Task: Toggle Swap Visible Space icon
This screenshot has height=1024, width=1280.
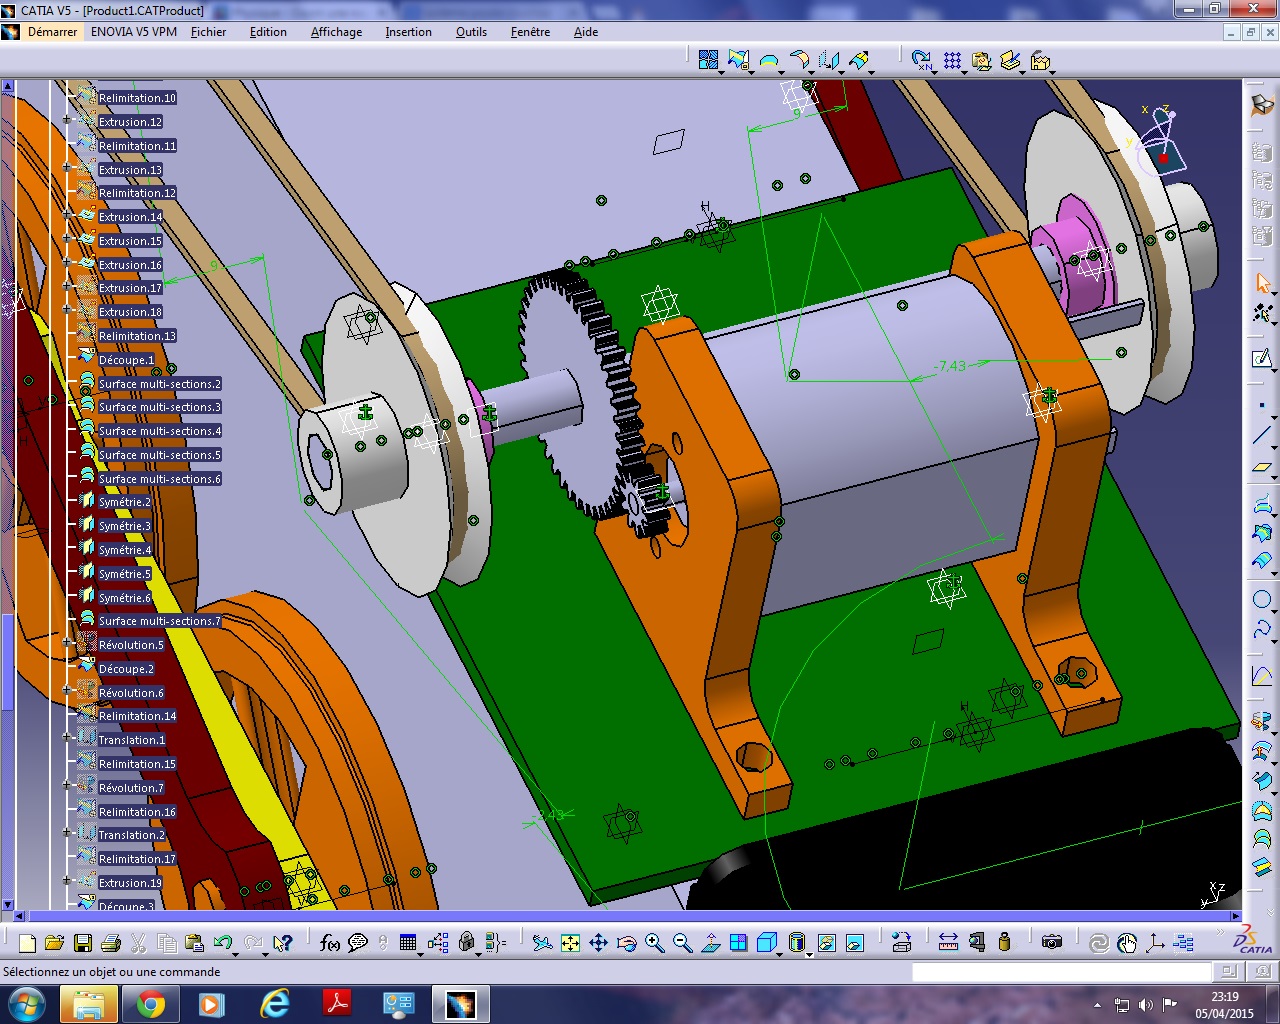Action: coord(854,943)
